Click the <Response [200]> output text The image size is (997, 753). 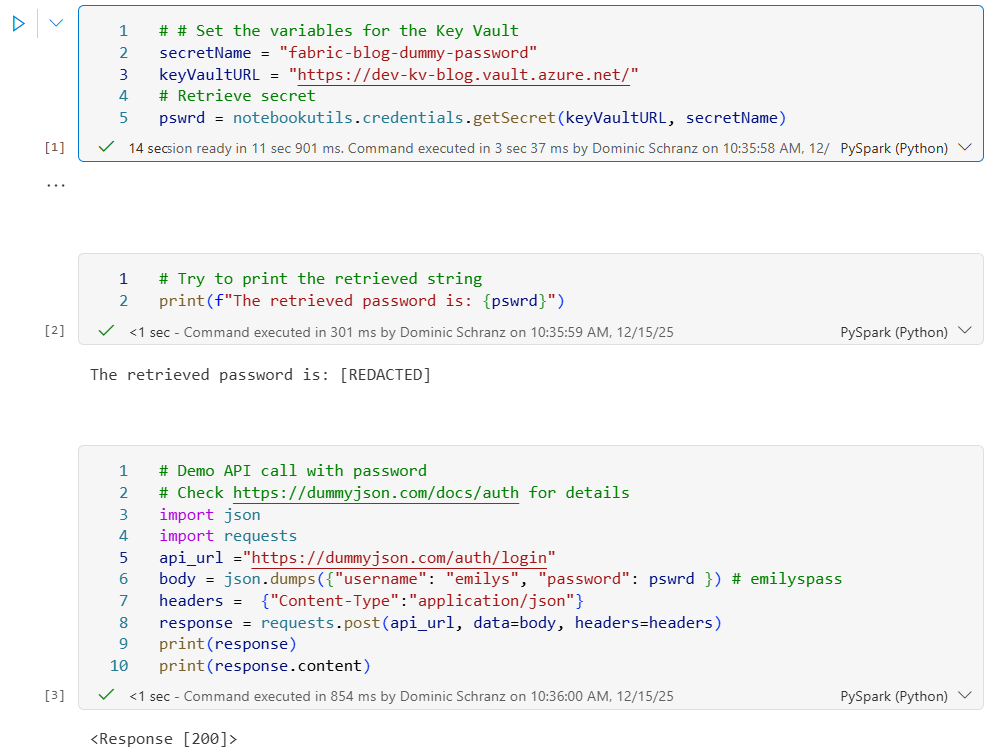(x=164, y=739)
